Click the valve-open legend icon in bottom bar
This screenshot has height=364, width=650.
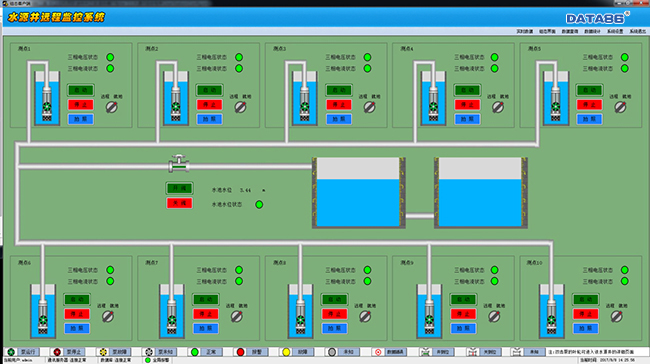[425, 352]
